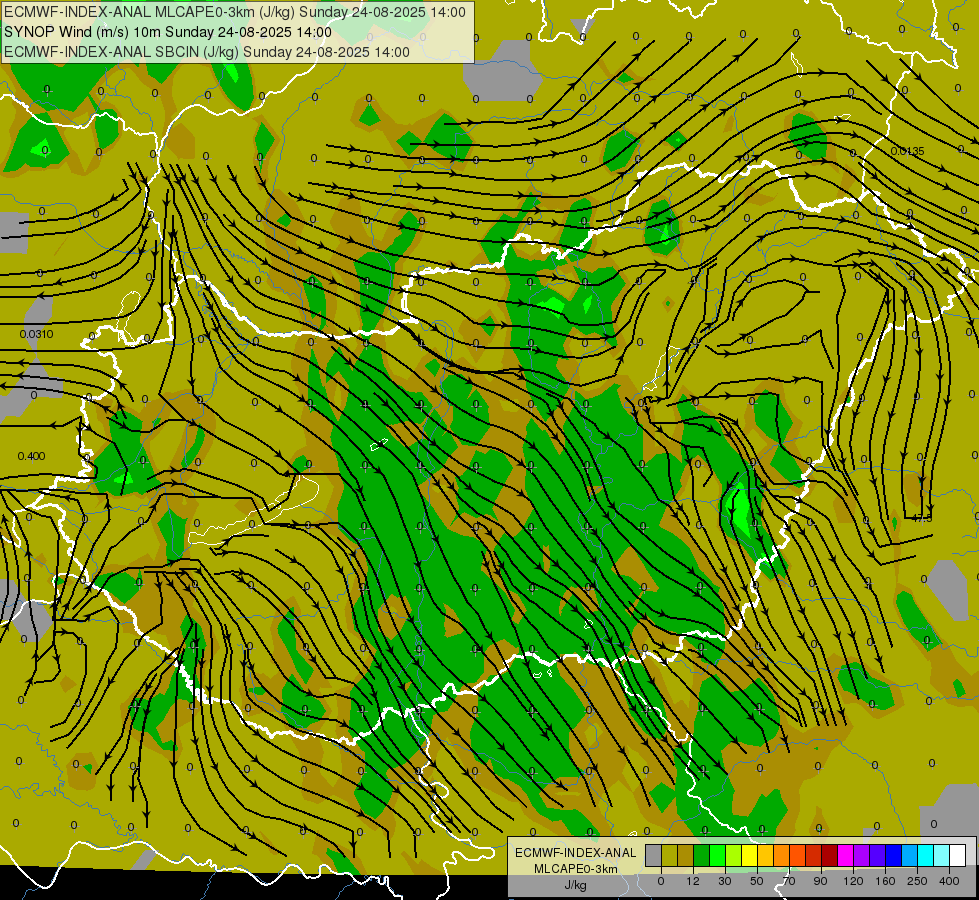Click the 0.400 value label on map

click(x=31, y=456)
